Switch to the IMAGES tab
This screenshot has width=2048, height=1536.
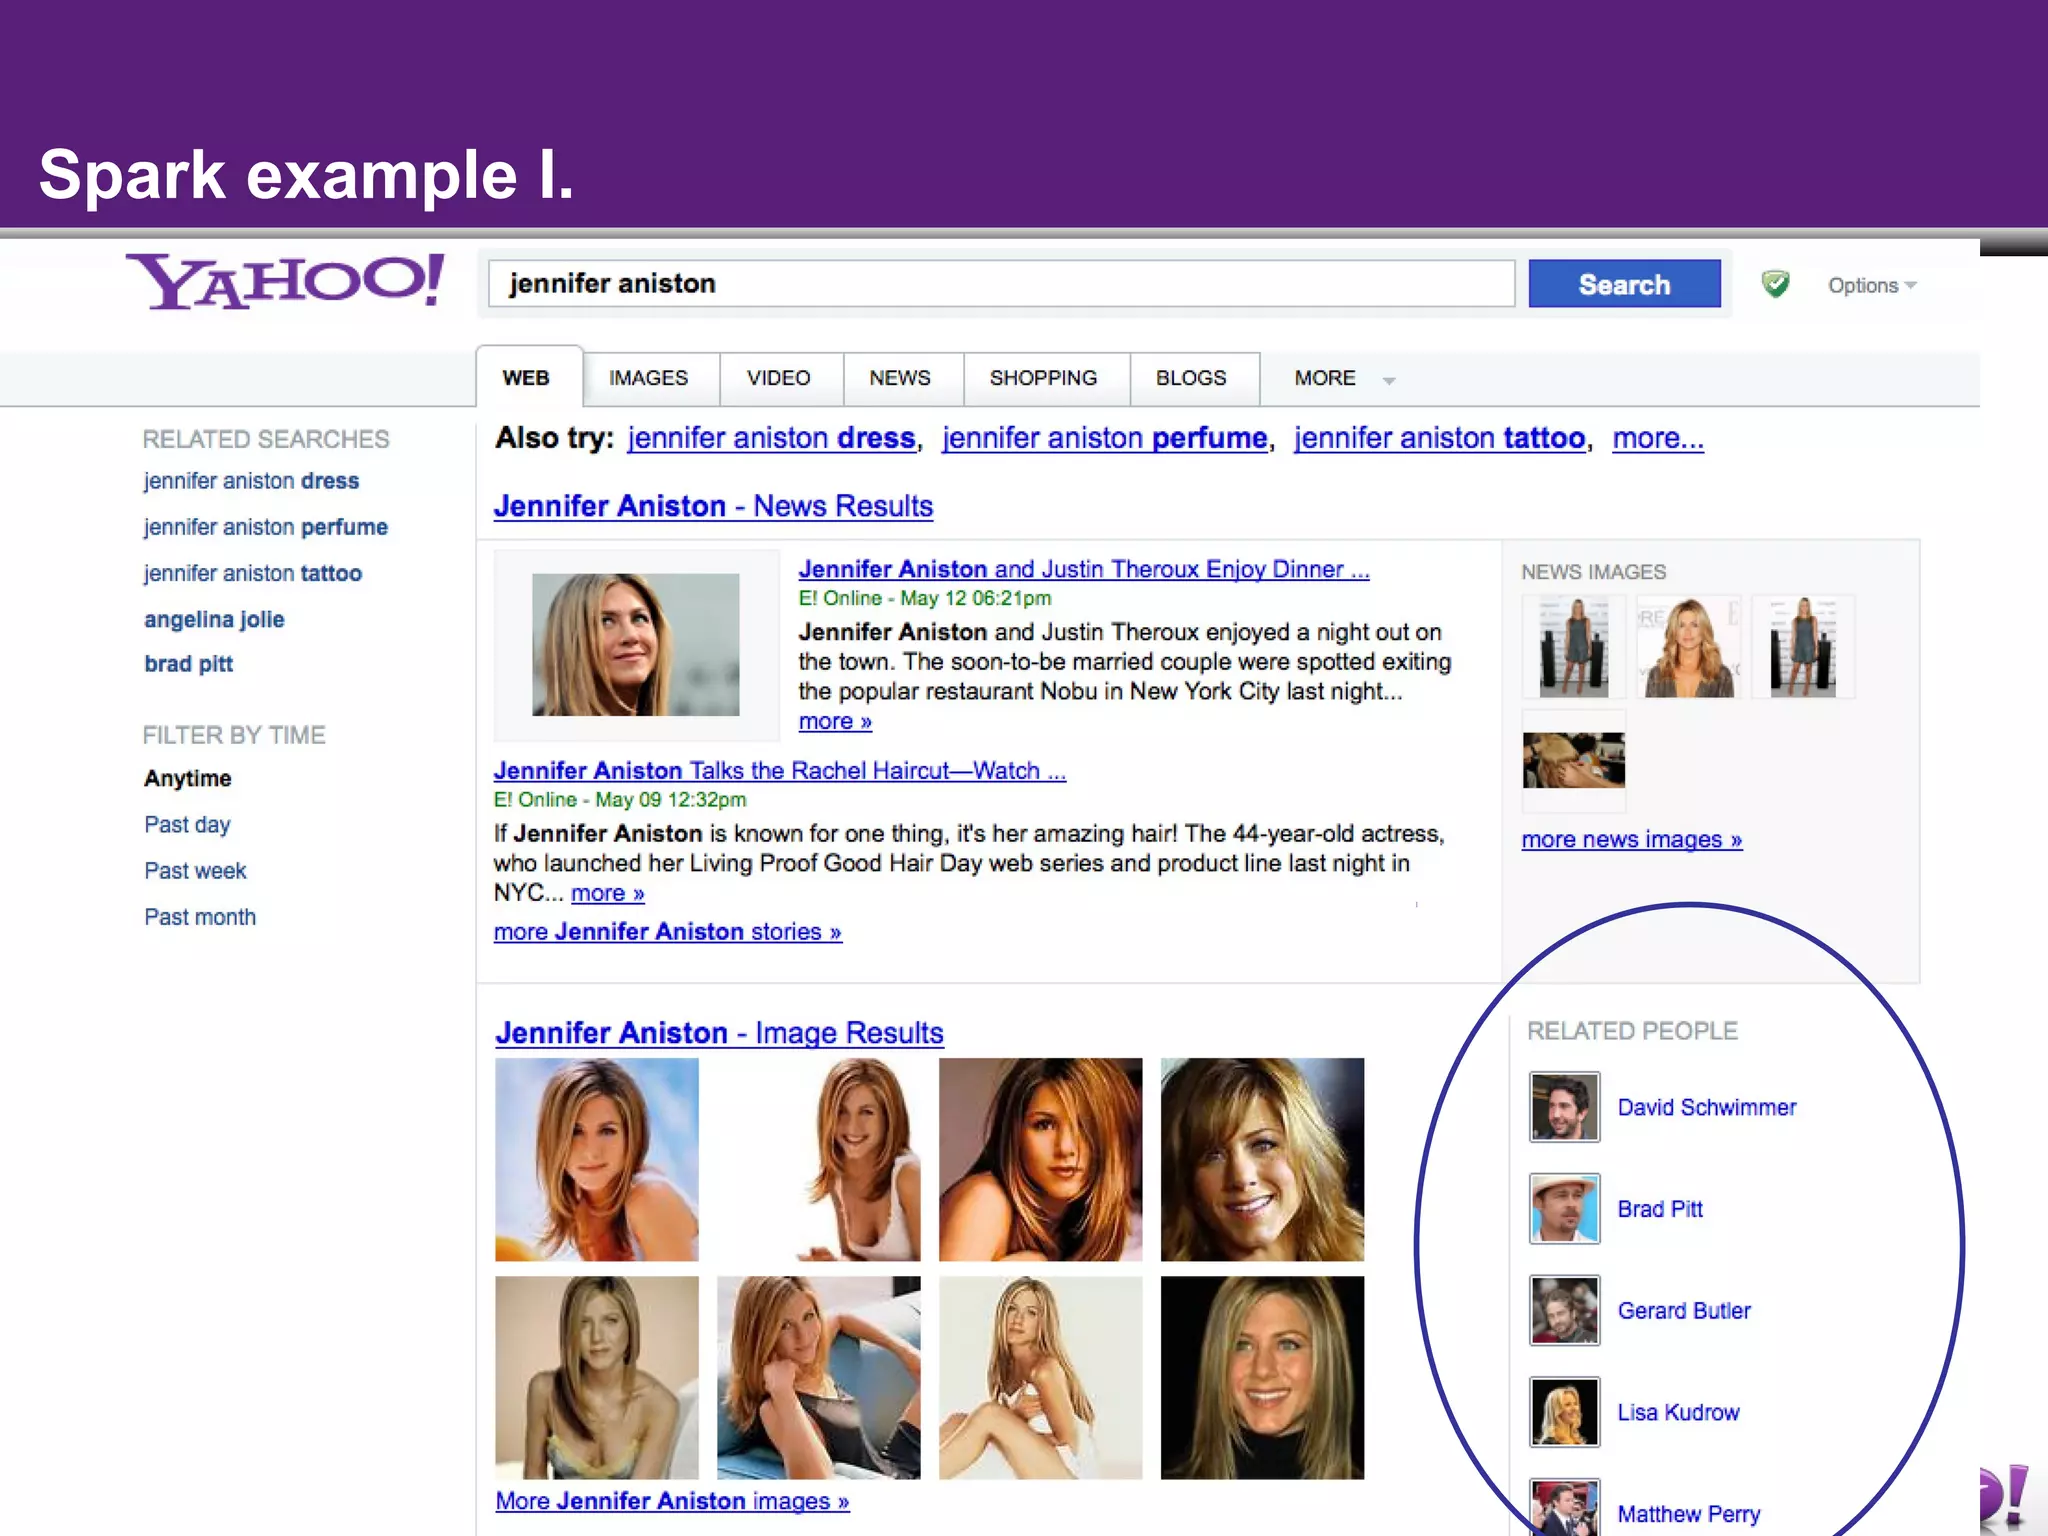point(648,378)
